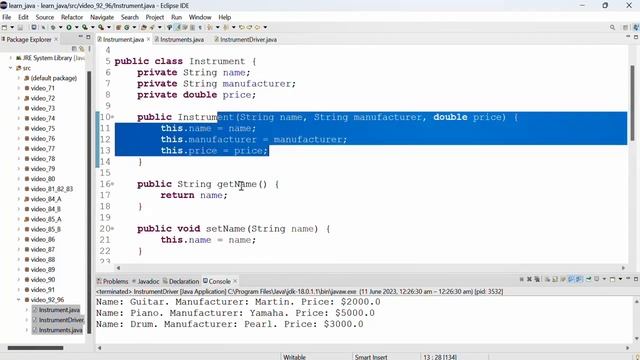The height and width of the screenshot is (360, 640).
Task: Maximize the editor area
Action: [x=636, y=37]
